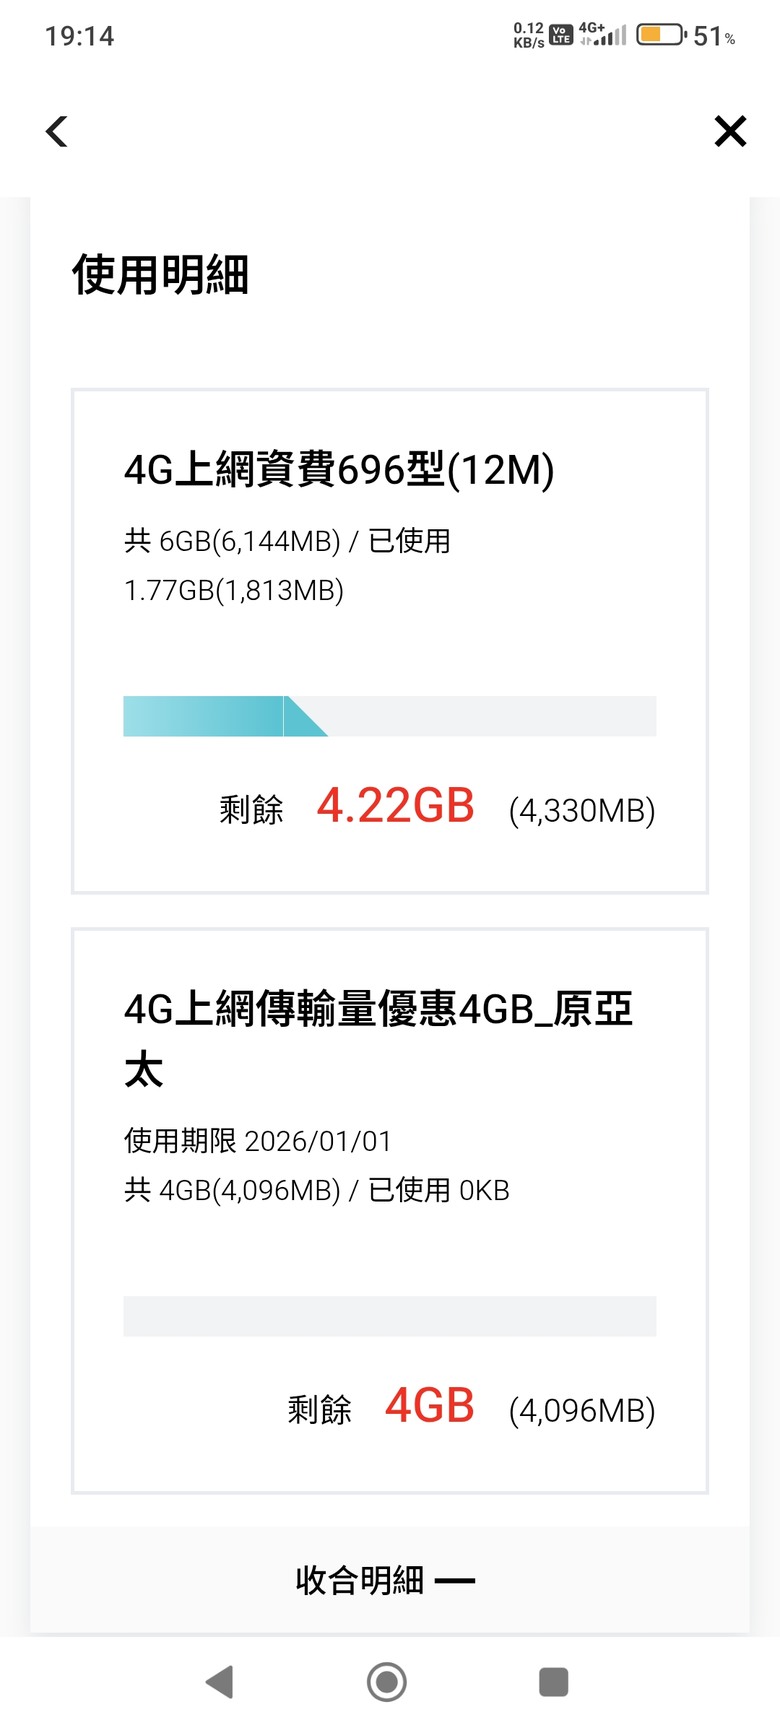Tap the remaining 4.22GB red figure
This screenshot has width=780, height=1733.
click(396, 806)
